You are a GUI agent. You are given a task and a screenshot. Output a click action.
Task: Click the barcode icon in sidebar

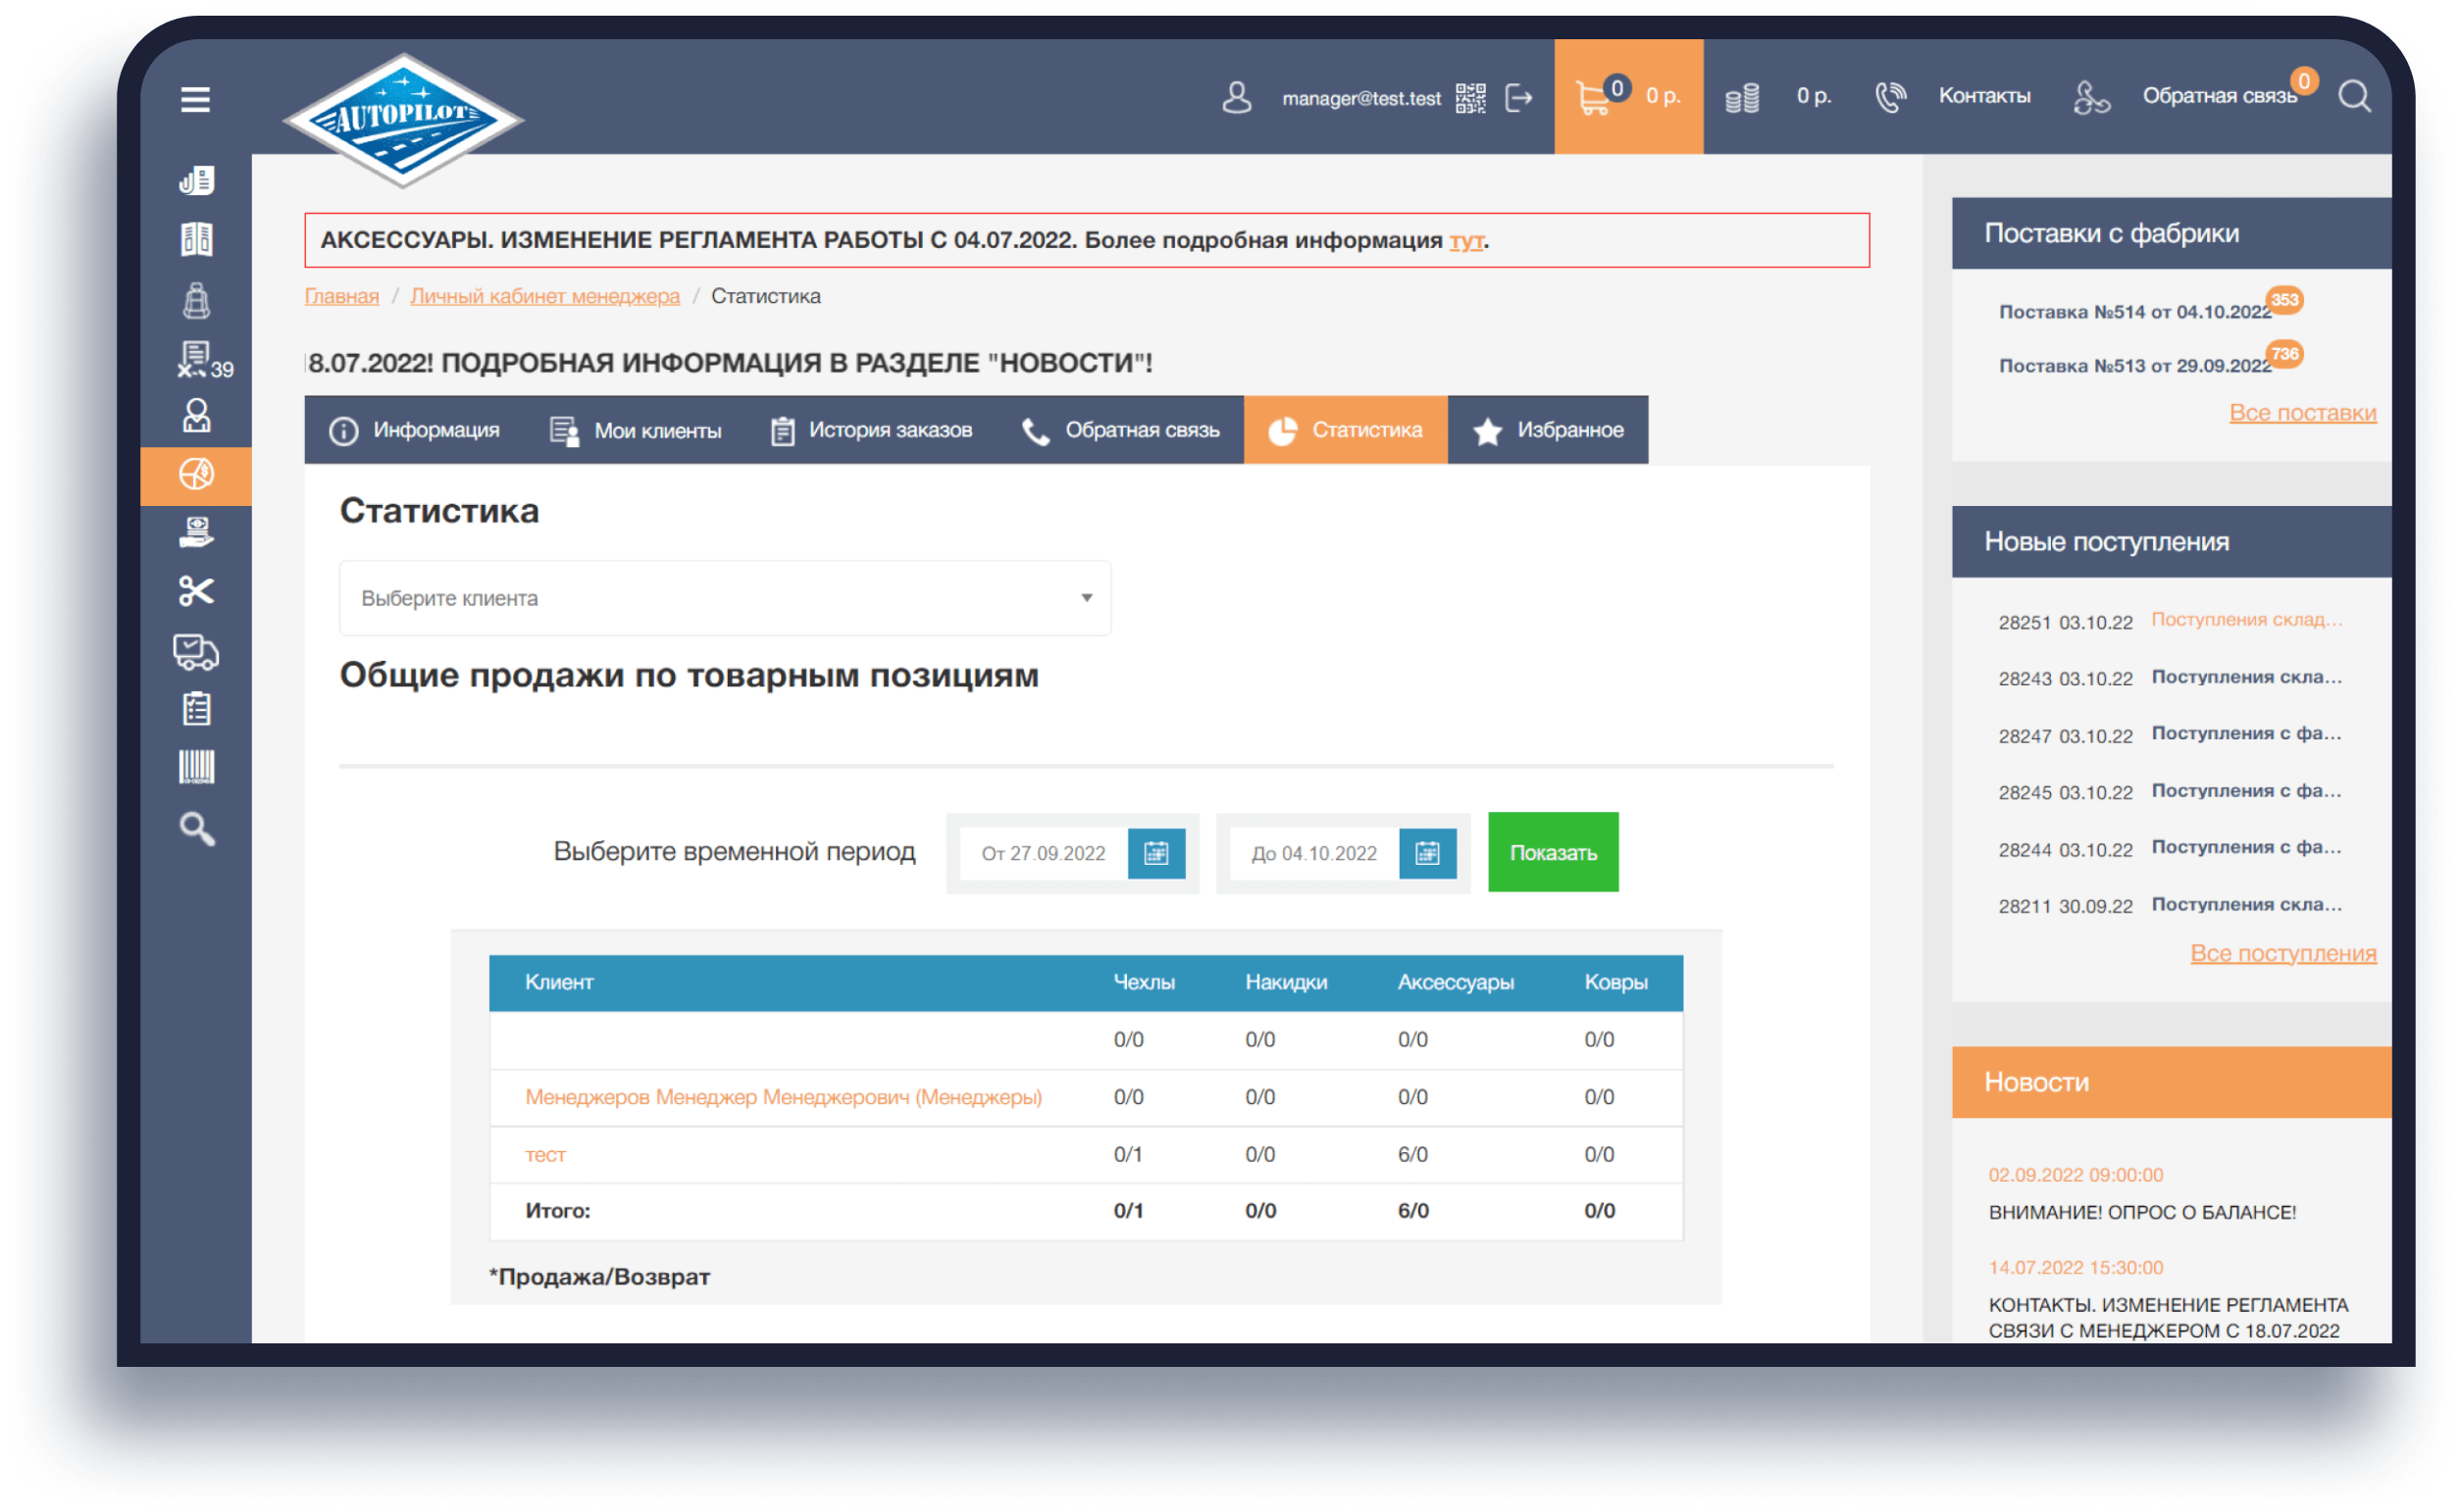coord(196,768)
